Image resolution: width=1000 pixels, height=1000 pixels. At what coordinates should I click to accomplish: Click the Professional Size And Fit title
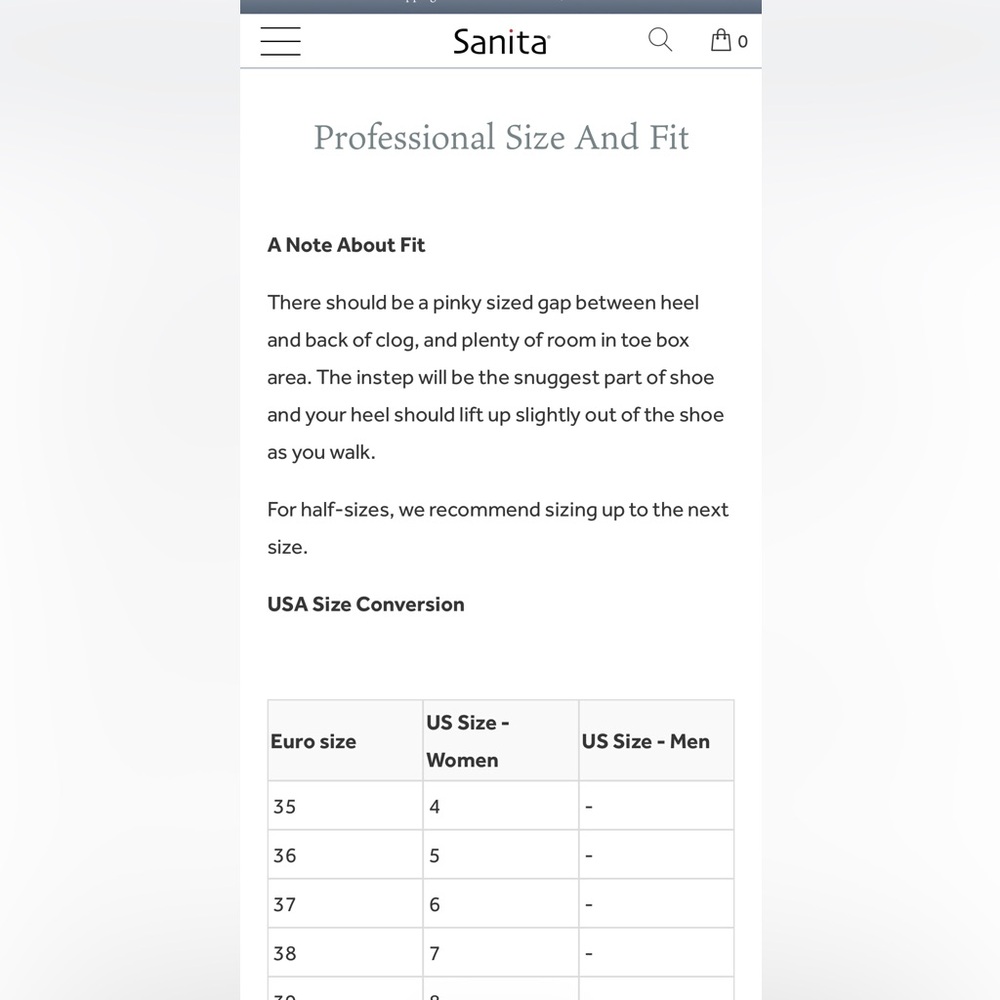(501, 137)
